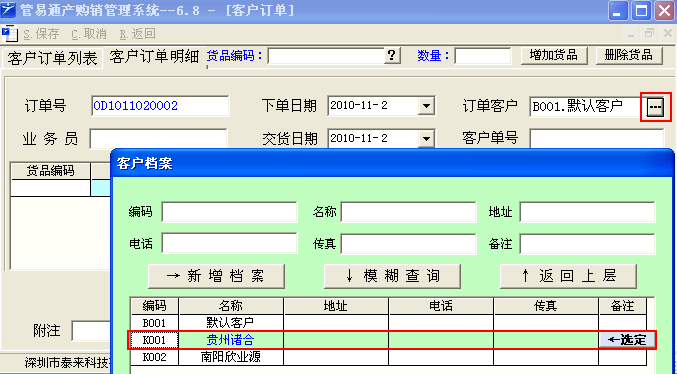Screen dimensions: 677x374
Task: Click the 客户单号 input field
Action: point(596,139)
